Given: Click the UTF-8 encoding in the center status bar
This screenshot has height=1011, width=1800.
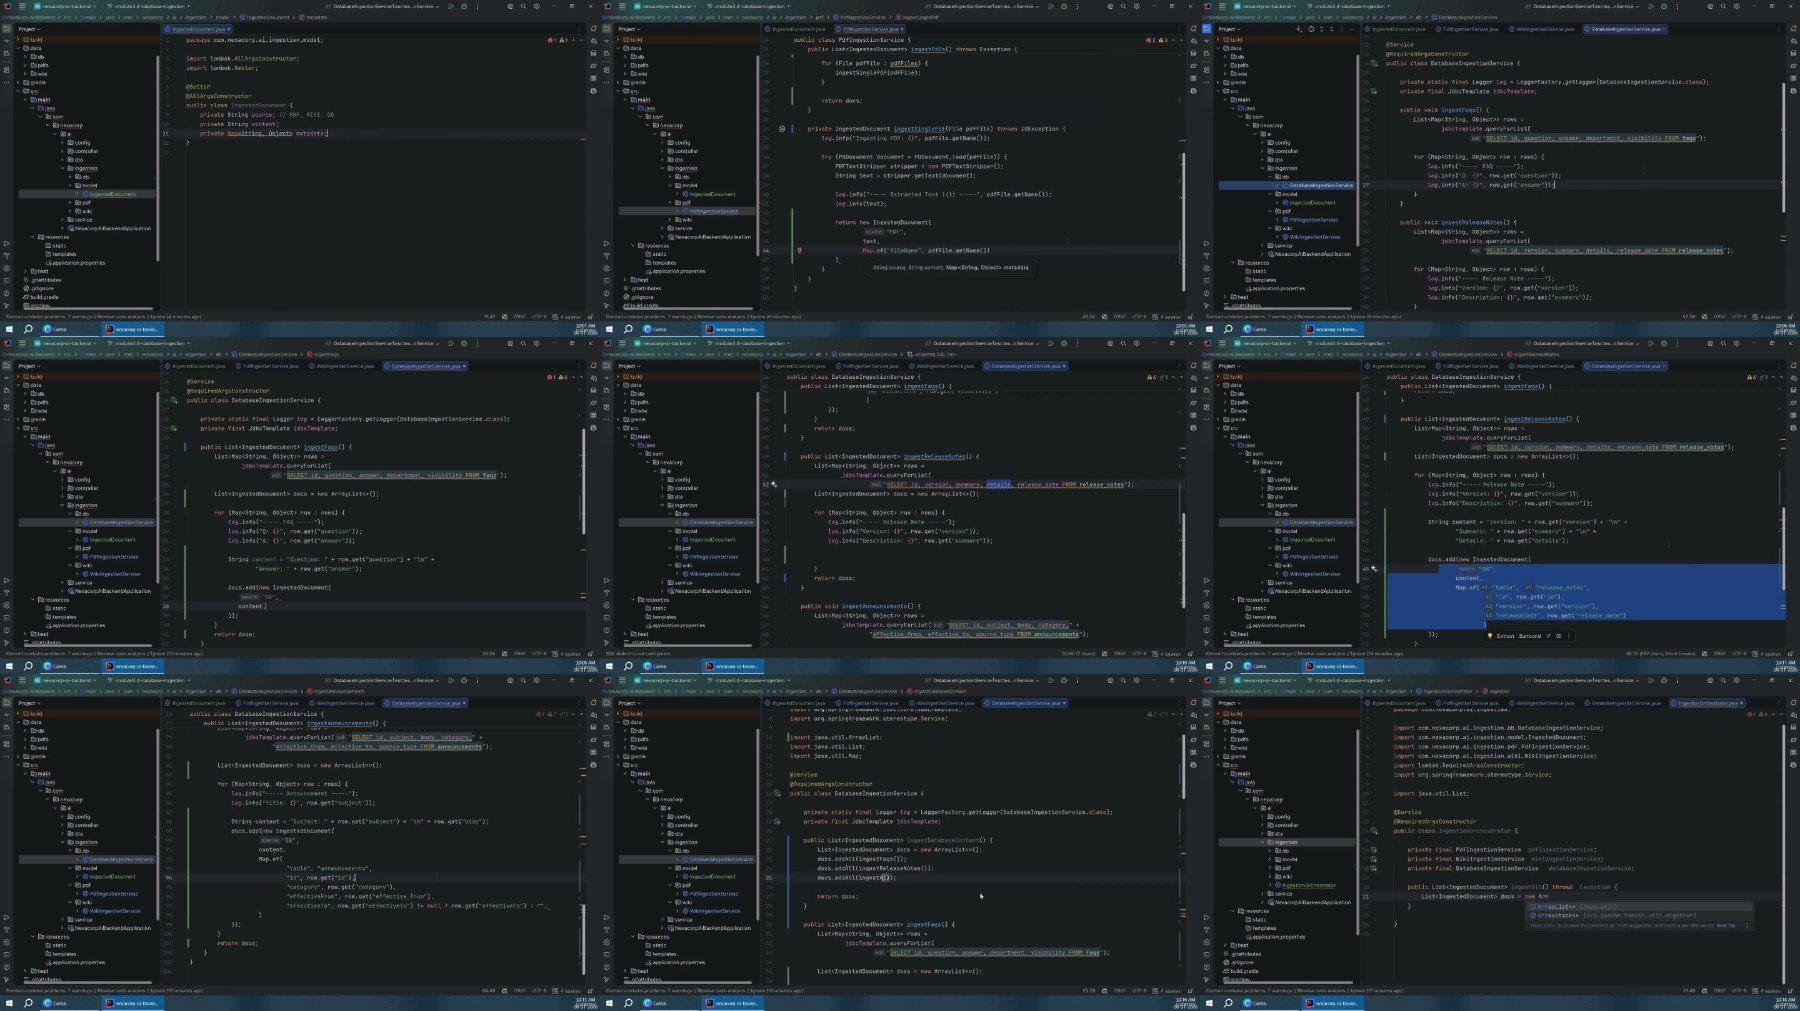Looking at the screenshot, I should pyautogui.click(x=1139, y=654).
